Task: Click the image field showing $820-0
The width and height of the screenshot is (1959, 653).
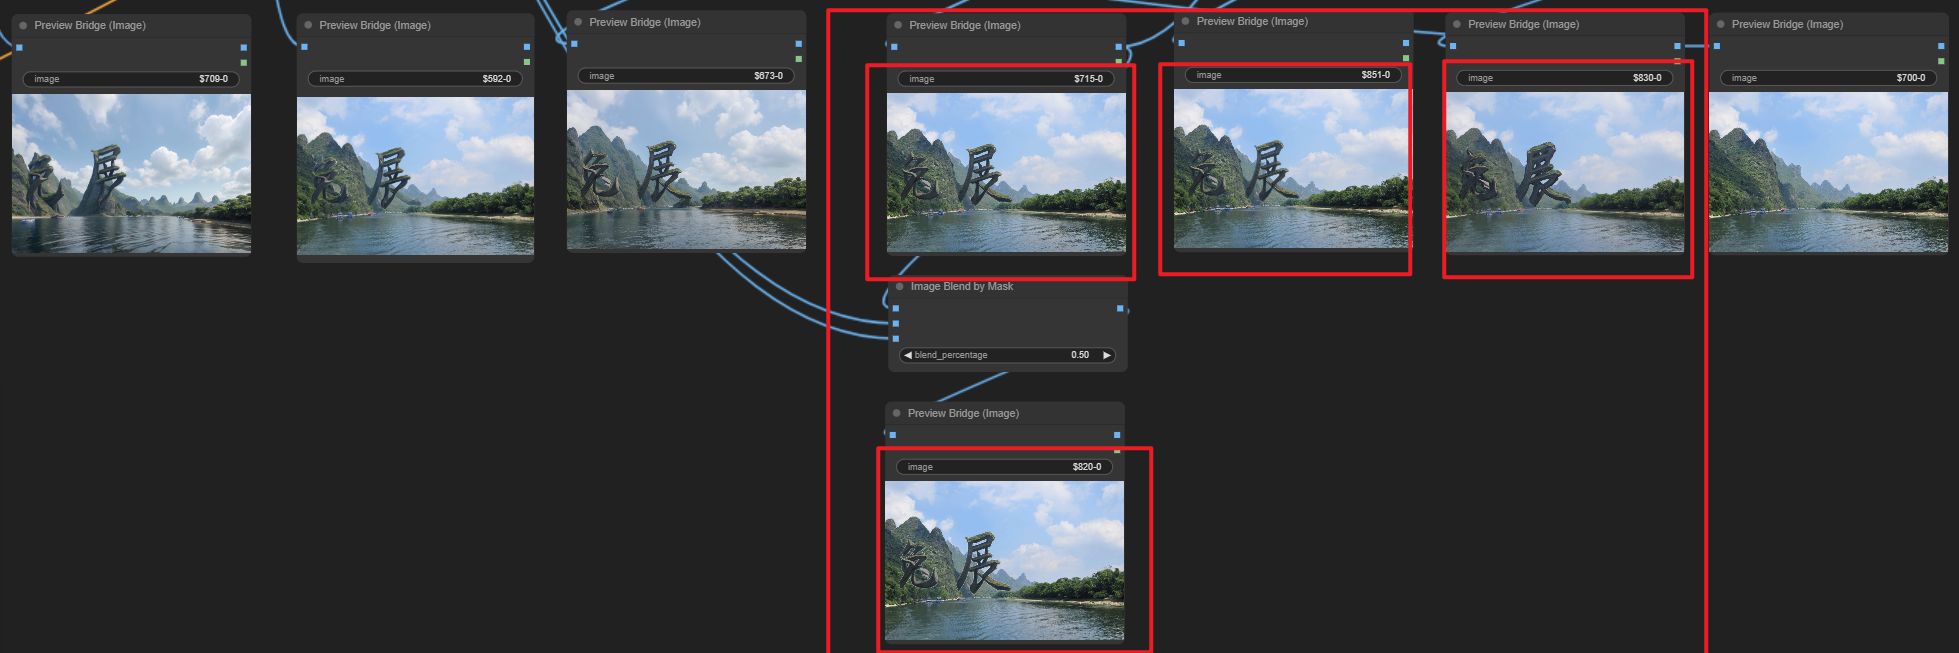Action: 1004,467
